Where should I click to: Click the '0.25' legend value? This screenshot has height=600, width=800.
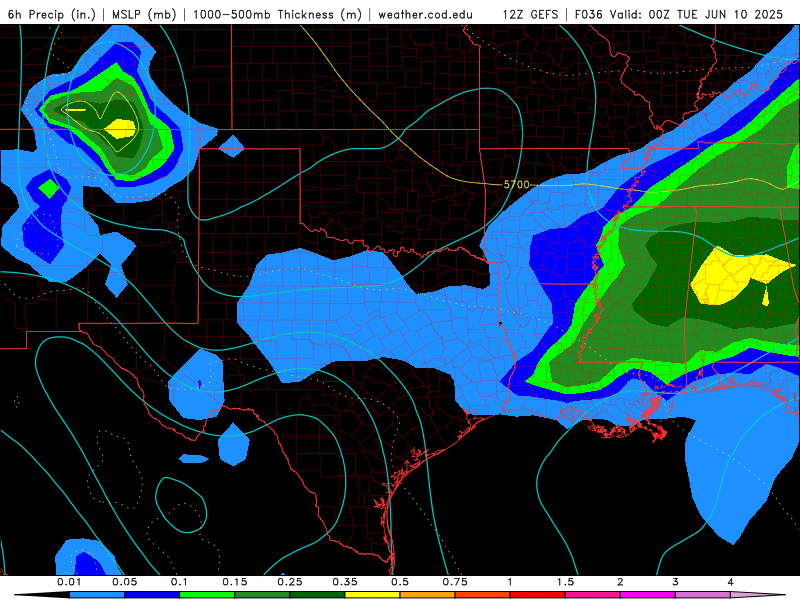pyautogui.click(x=290, y=582)
